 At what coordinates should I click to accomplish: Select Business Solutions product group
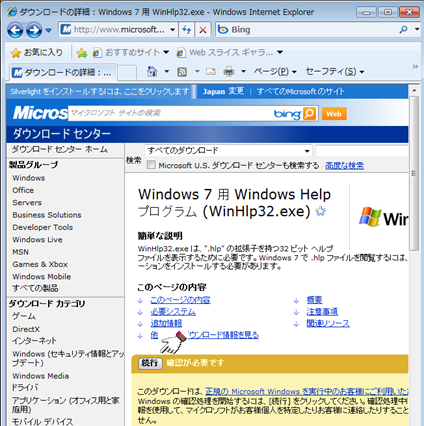[x=47, y=215]
